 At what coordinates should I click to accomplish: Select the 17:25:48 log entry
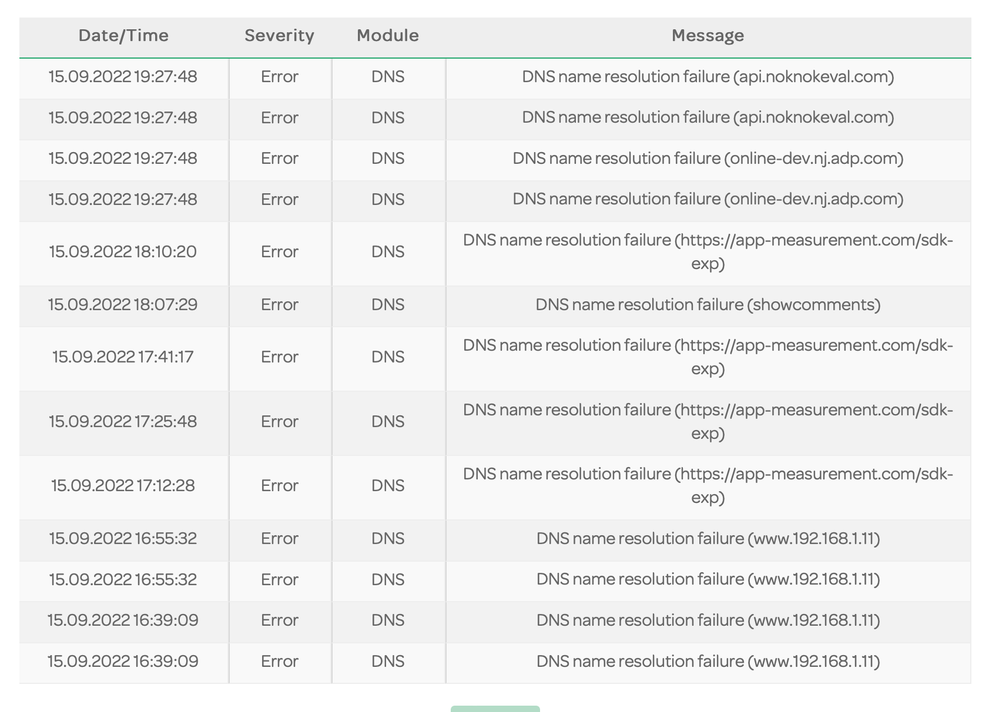click(707, 422)
